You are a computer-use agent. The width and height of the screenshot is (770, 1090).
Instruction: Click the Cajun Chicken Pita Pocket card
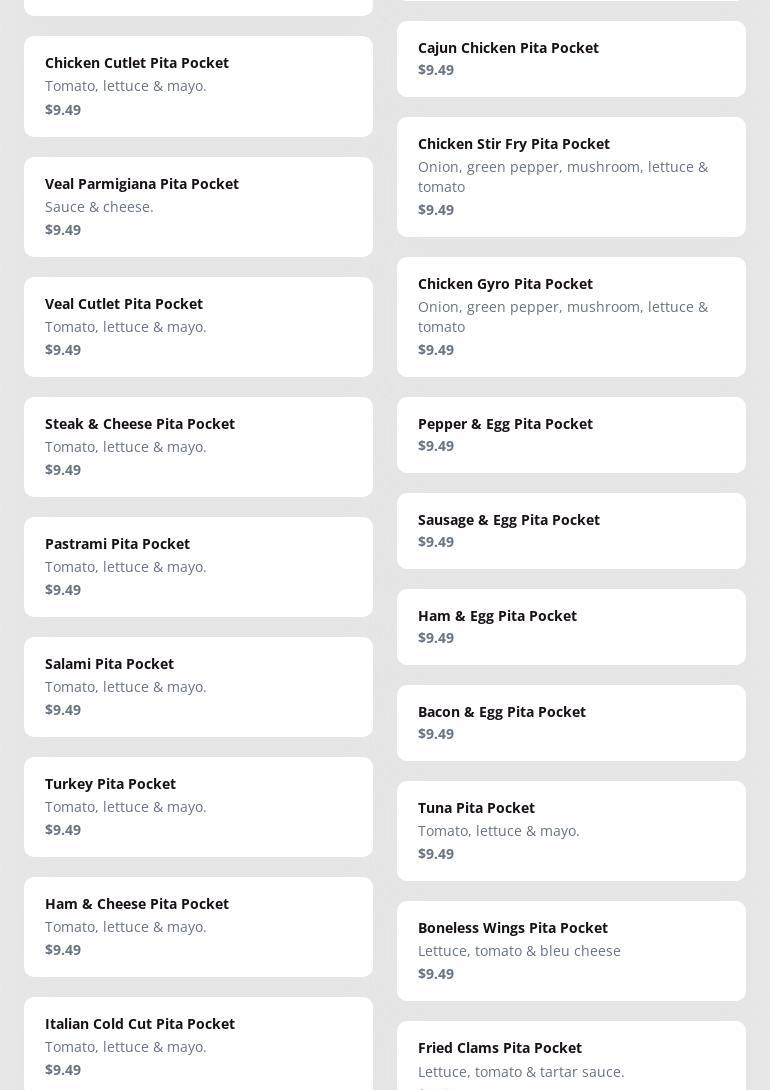tap(571, 59)
